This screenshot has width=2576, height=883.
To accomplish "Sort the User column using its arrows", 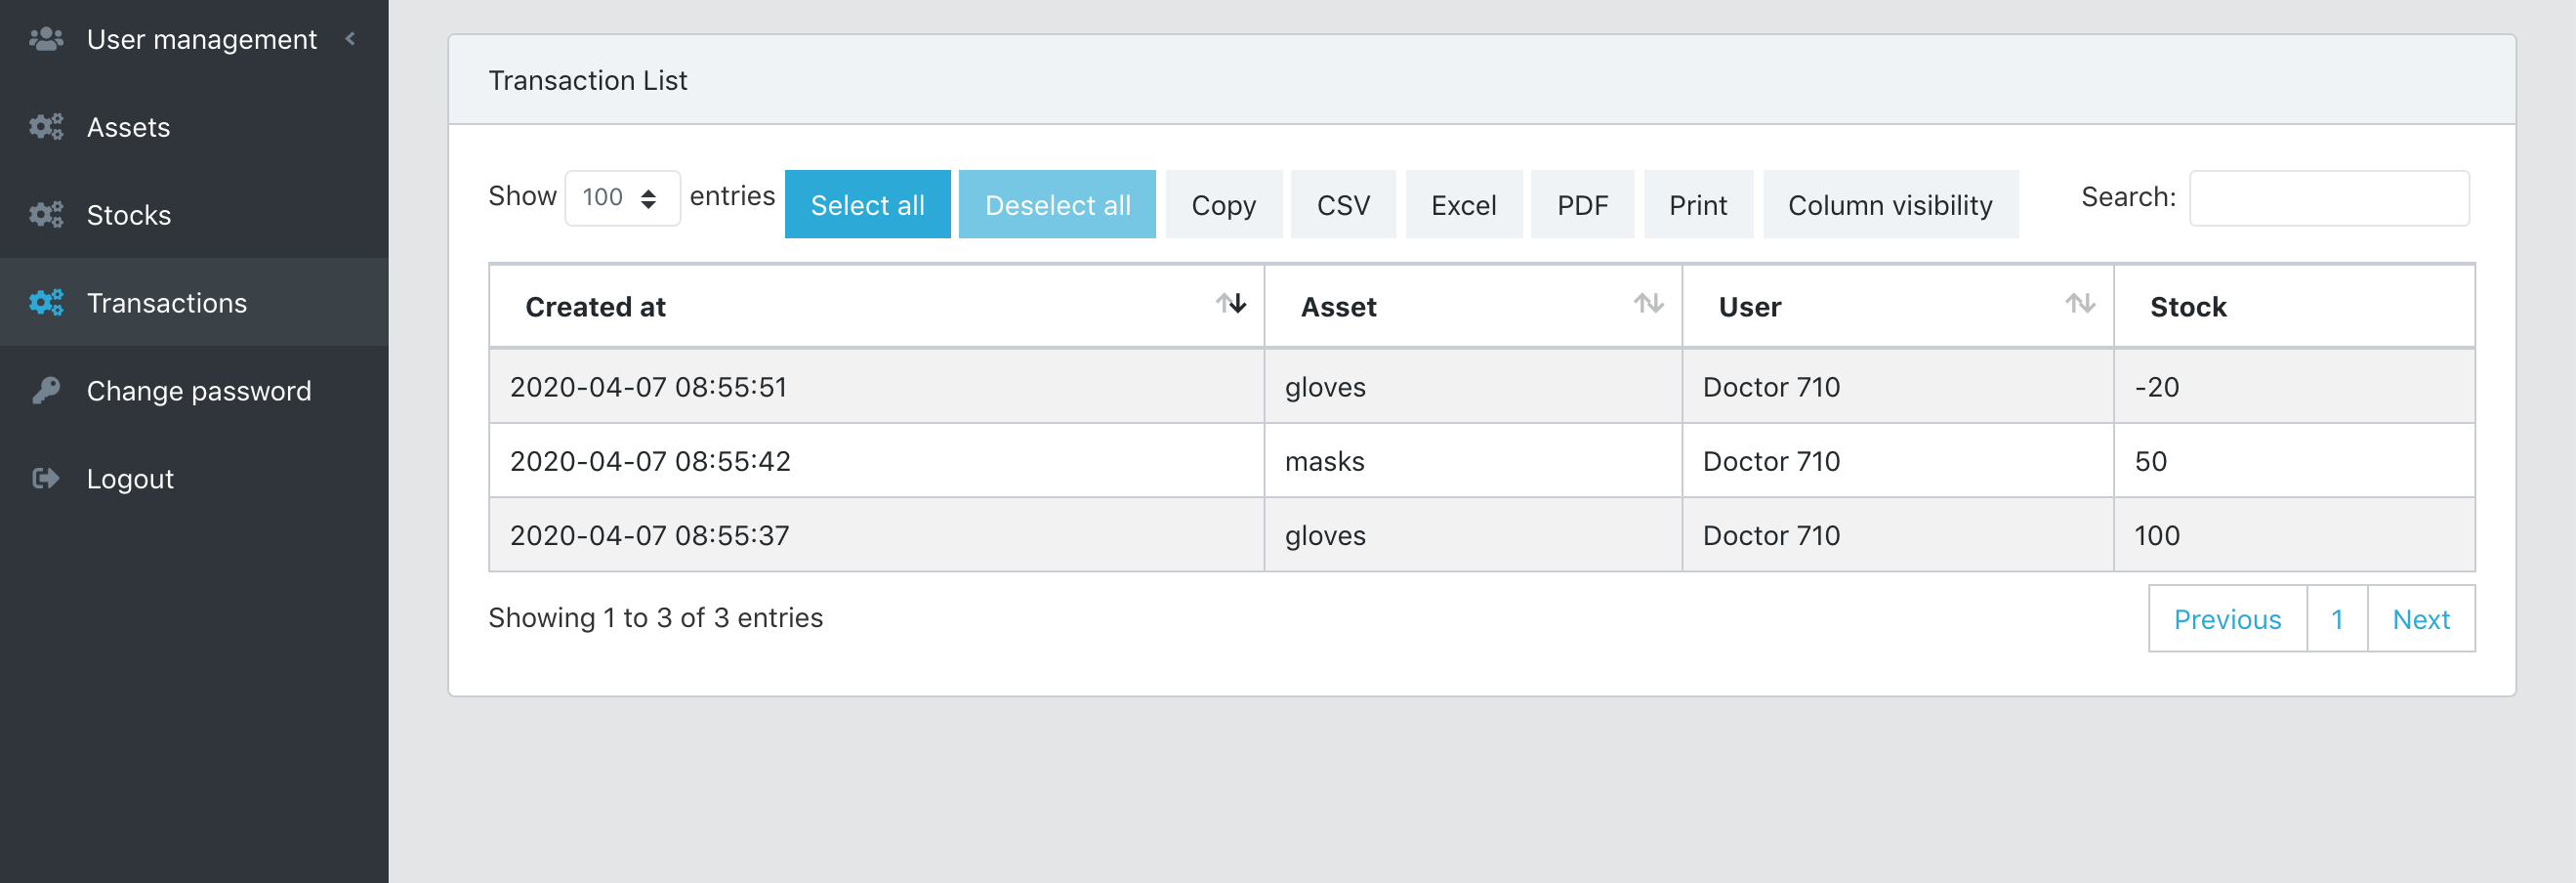I will (2080, 304).
